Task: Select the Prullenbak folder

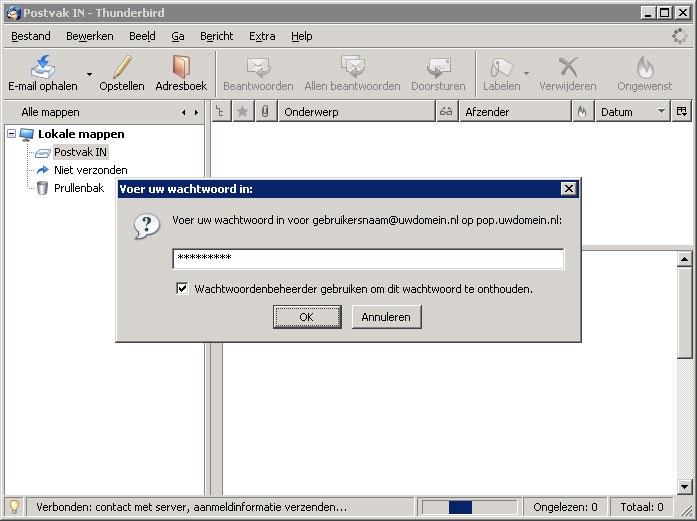Action: [x=79, y=188]
